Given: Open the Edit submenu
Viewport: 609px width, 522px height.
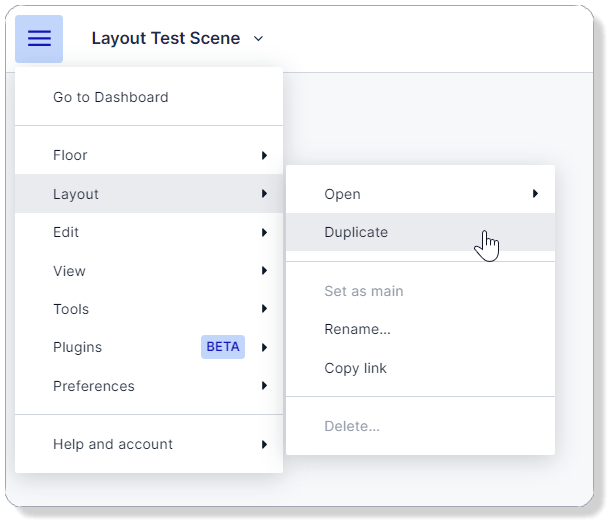Looking at the screenshot, I should click(66, 232).
